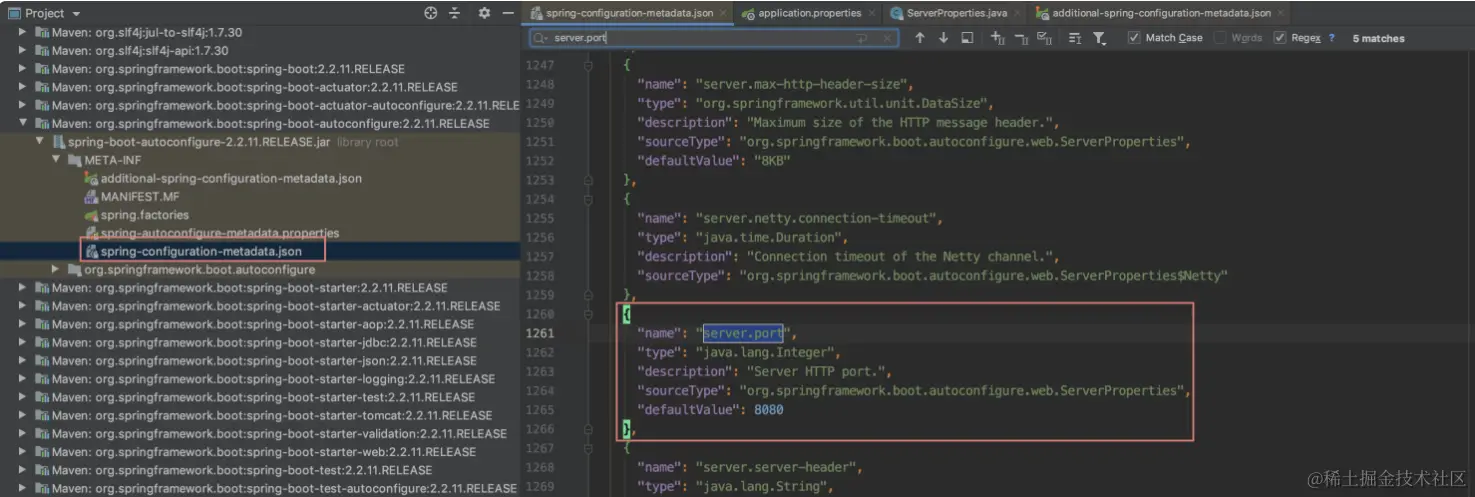Select additional-spring-configuration-metadata.json in tree
Image resolution: width=1475 pixels, height=497 pixels.
(231, 178)
